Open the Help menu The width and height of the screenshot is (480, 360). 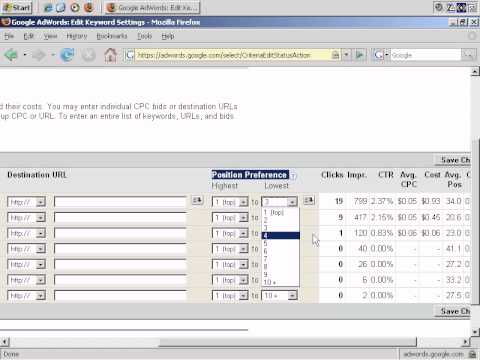168,36
